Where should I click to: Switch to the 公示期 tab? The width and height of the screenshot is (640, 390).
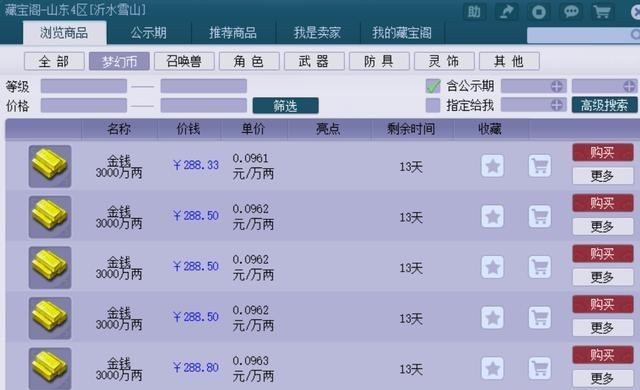pos(149,33)
